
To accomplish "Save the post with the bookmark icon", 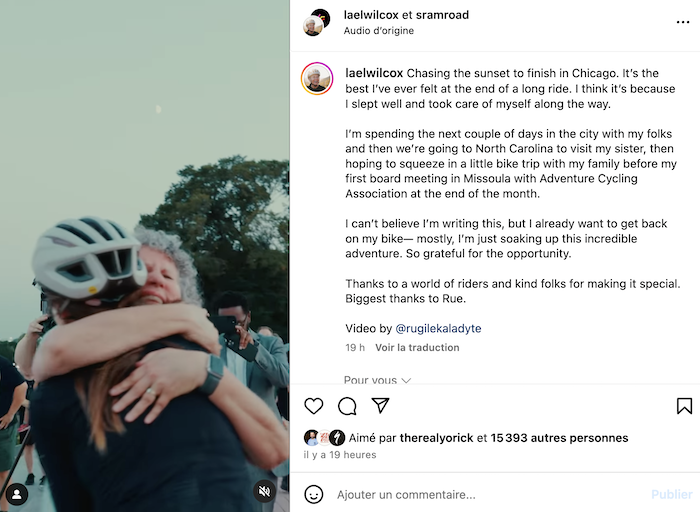I will 684,406.
